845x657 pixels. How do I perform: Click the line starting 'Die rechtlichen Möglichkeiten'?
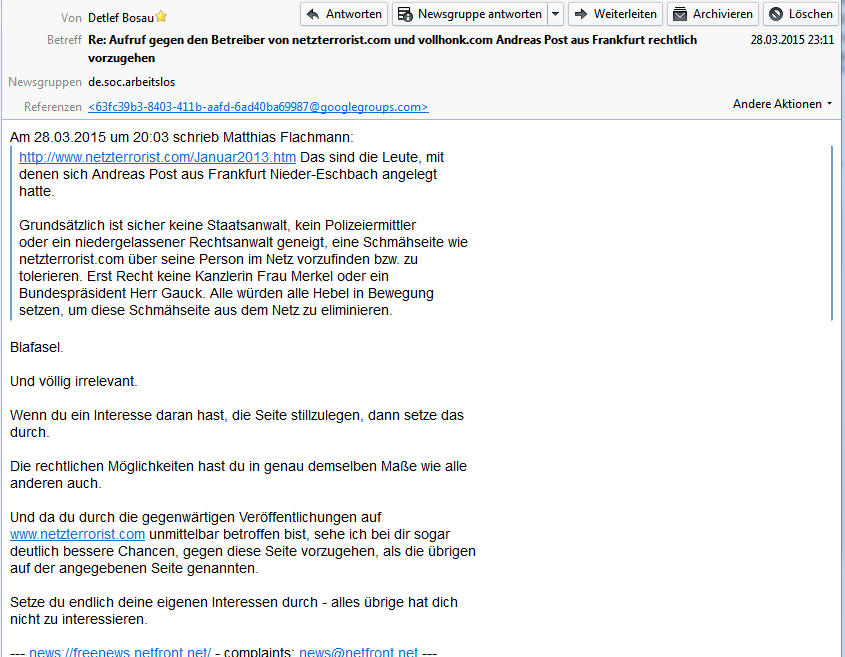click(238, 474)
